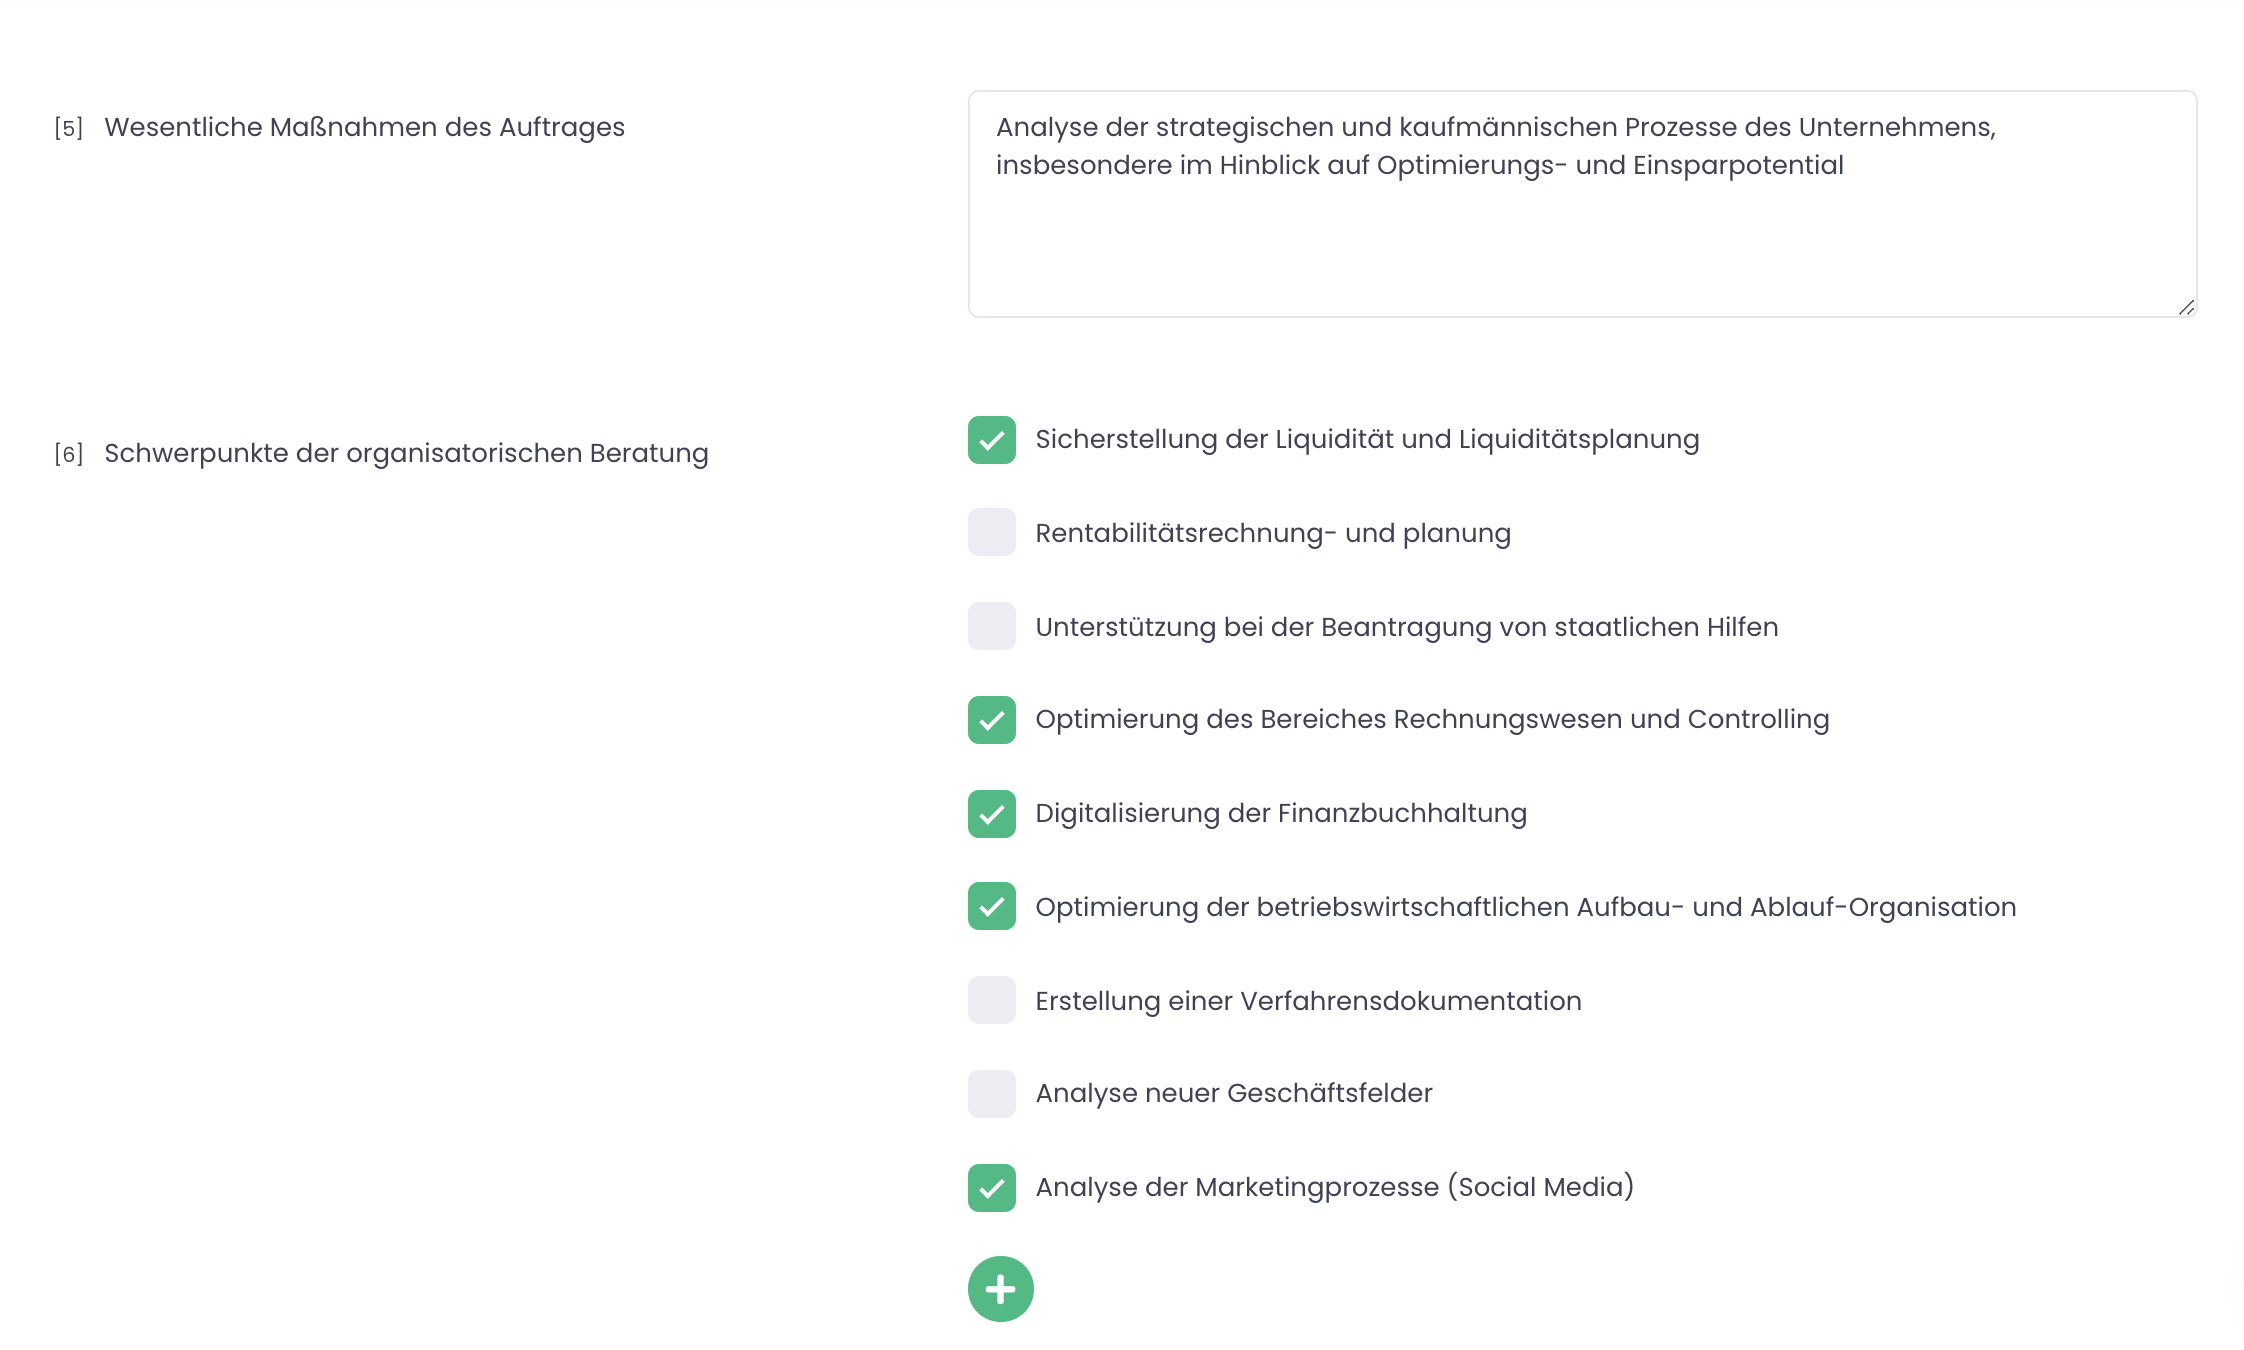Click the [6] field number marker

pyautogui.click(x=68, y=454)
